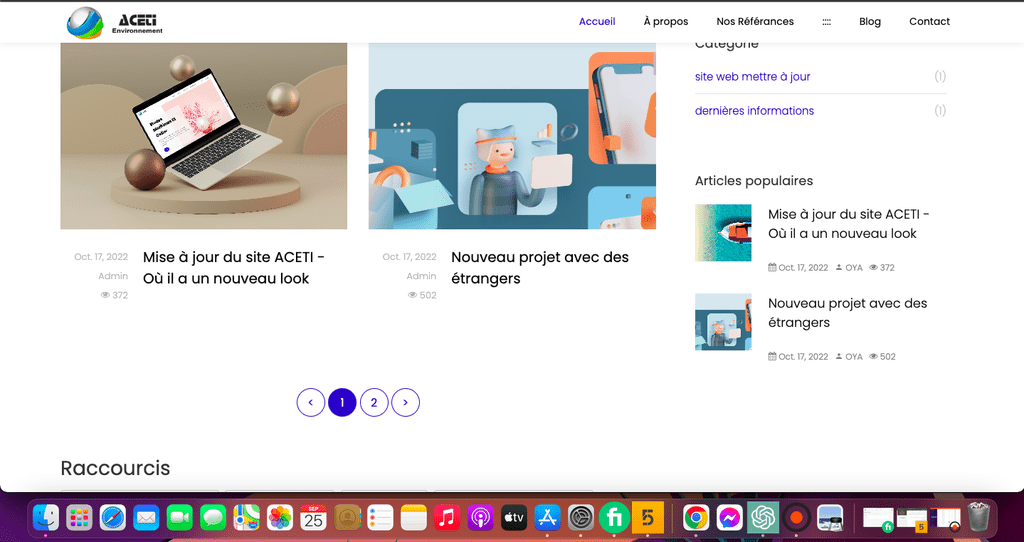Open Launchpad in the dock
The width and height of the screenshot is (1024, 542).
79,518
